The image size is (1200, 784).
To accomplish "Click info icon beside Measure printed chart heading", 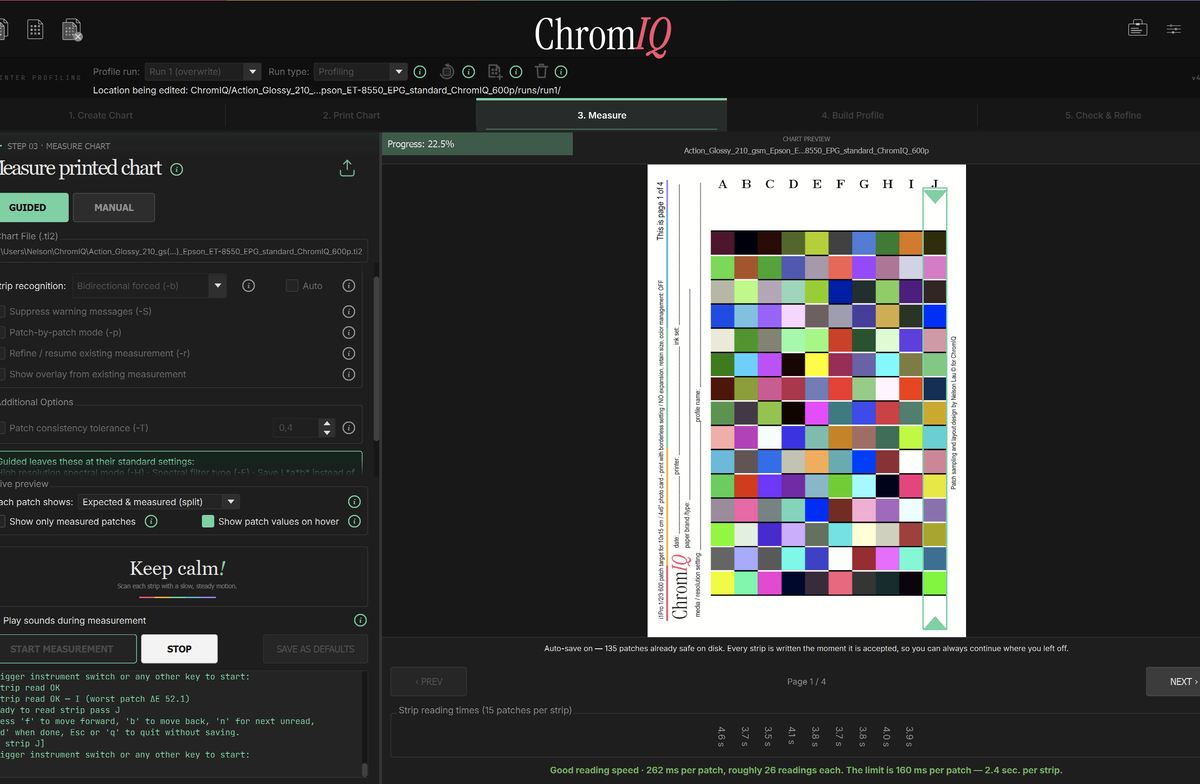I will click(177, 169).
